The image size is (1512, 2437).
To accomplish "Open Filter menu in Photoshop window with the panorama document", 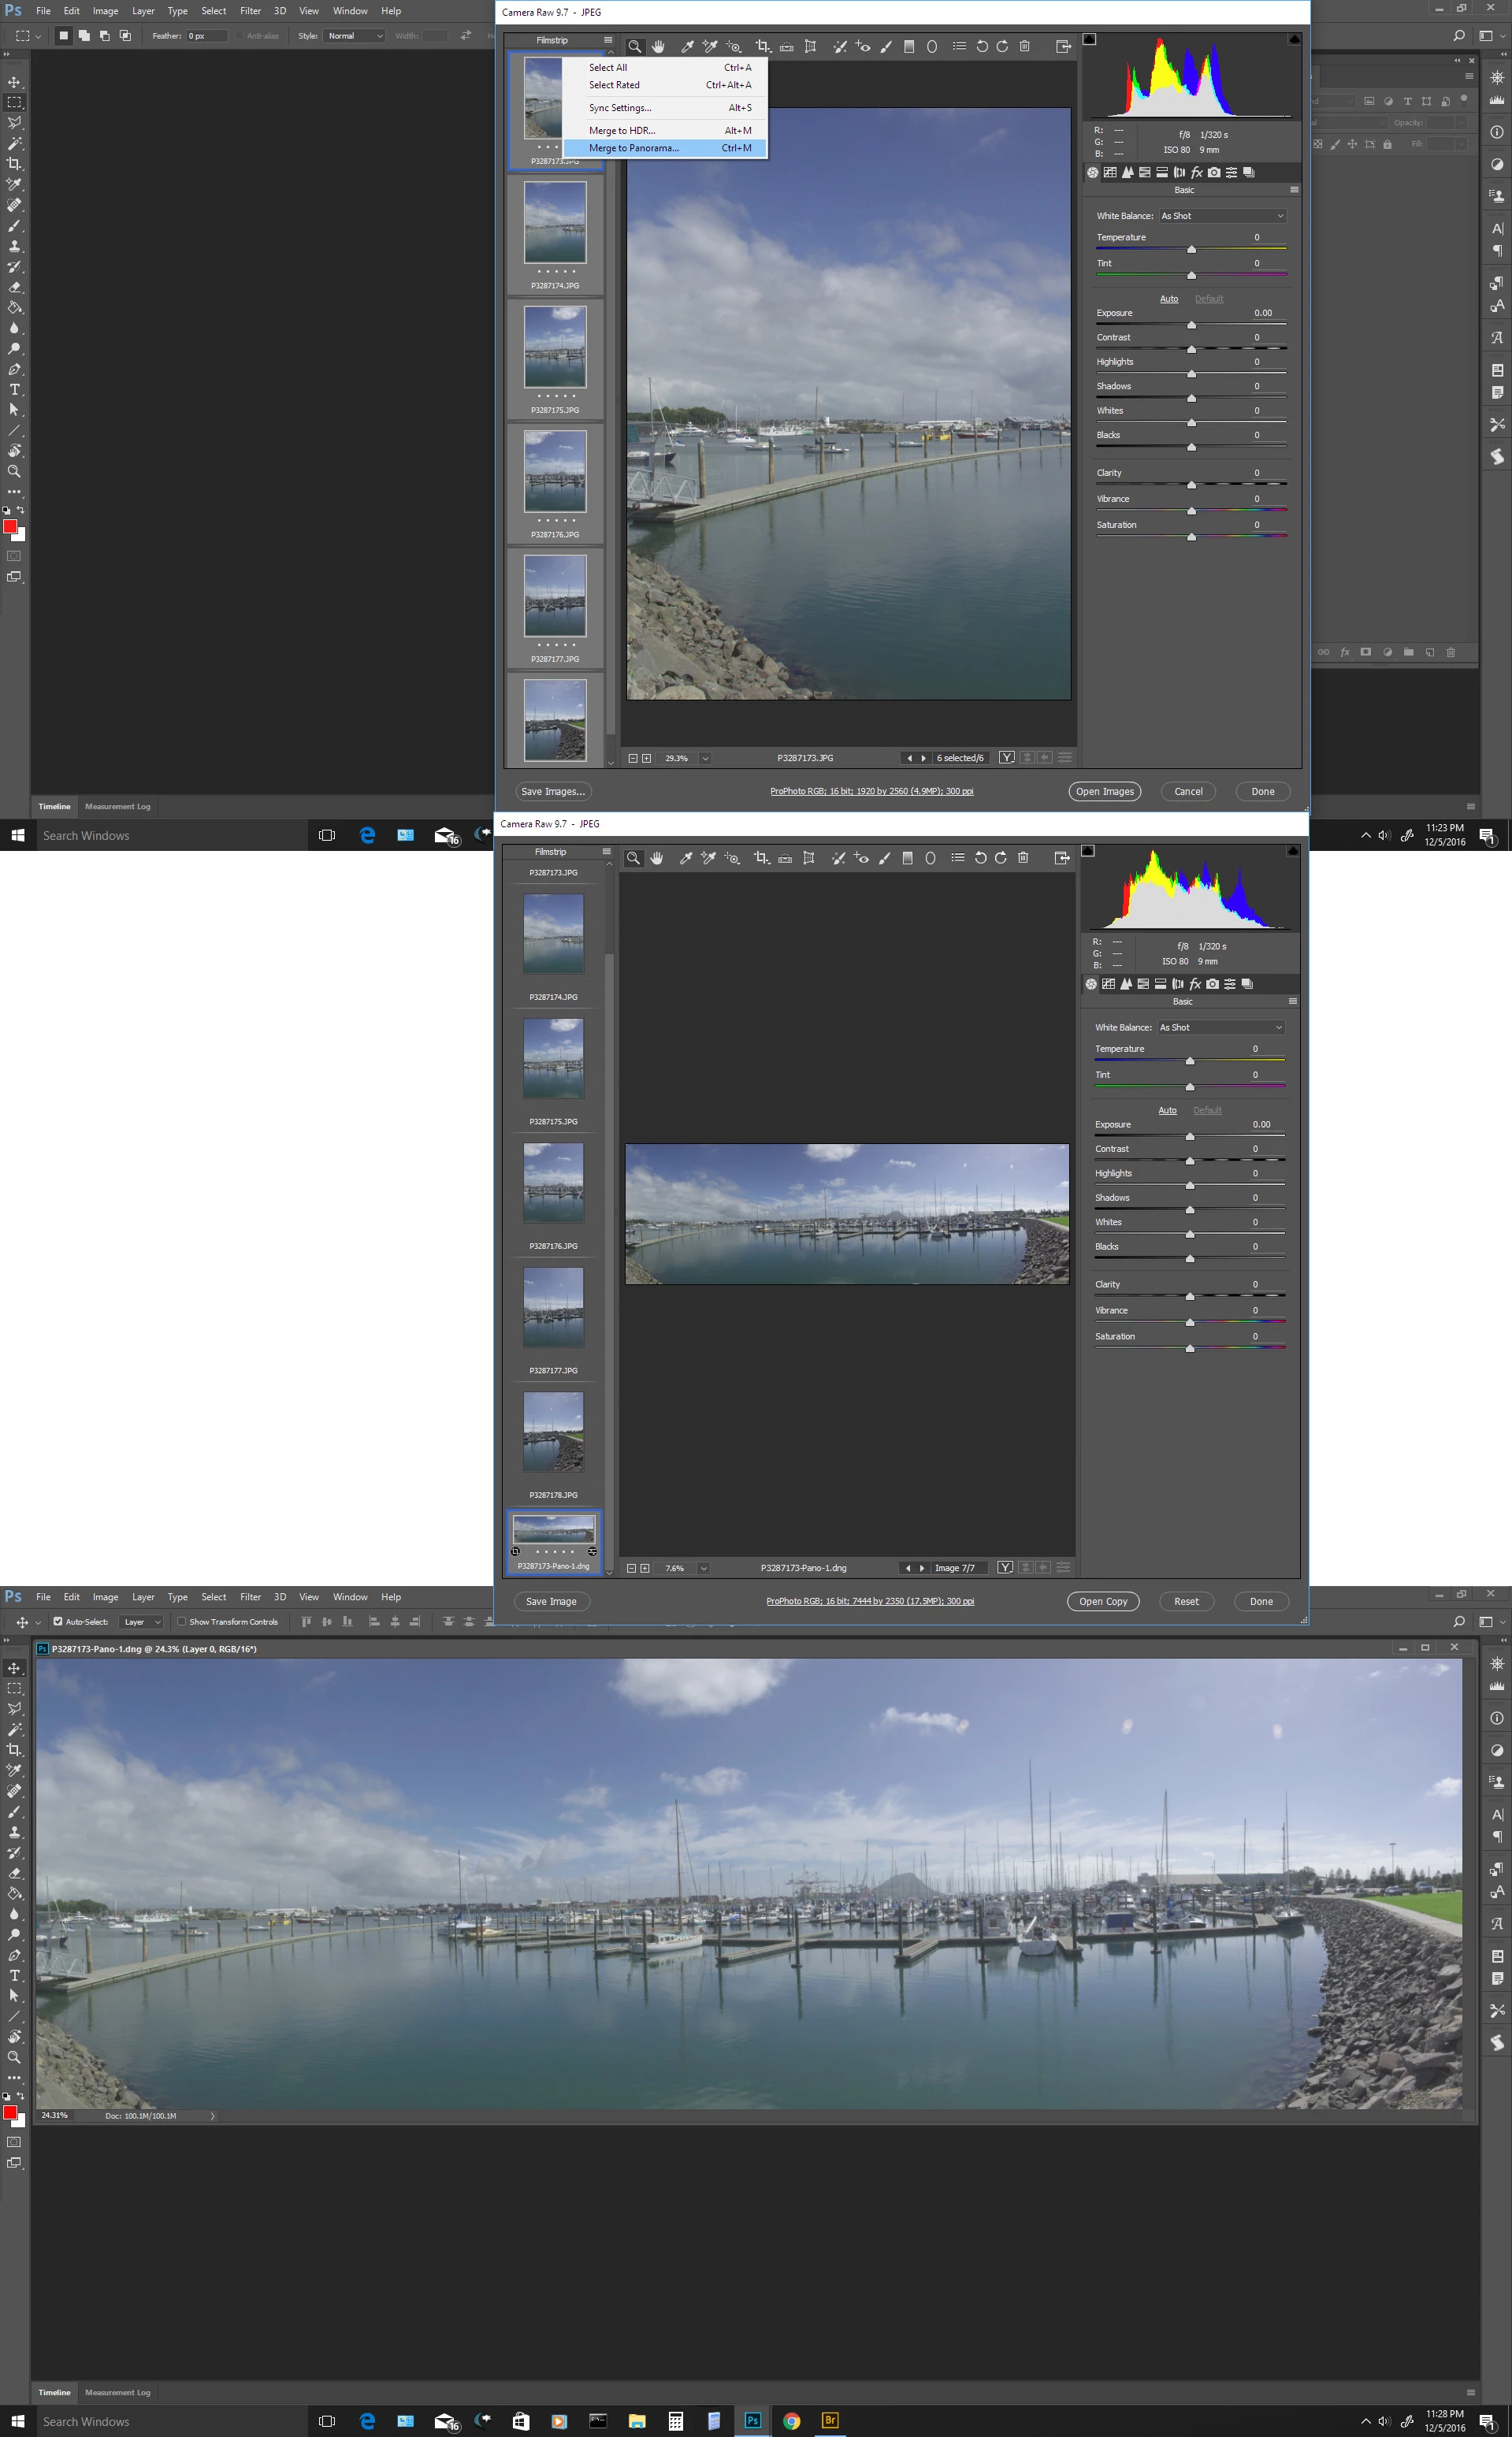I will pos(251,1597).
